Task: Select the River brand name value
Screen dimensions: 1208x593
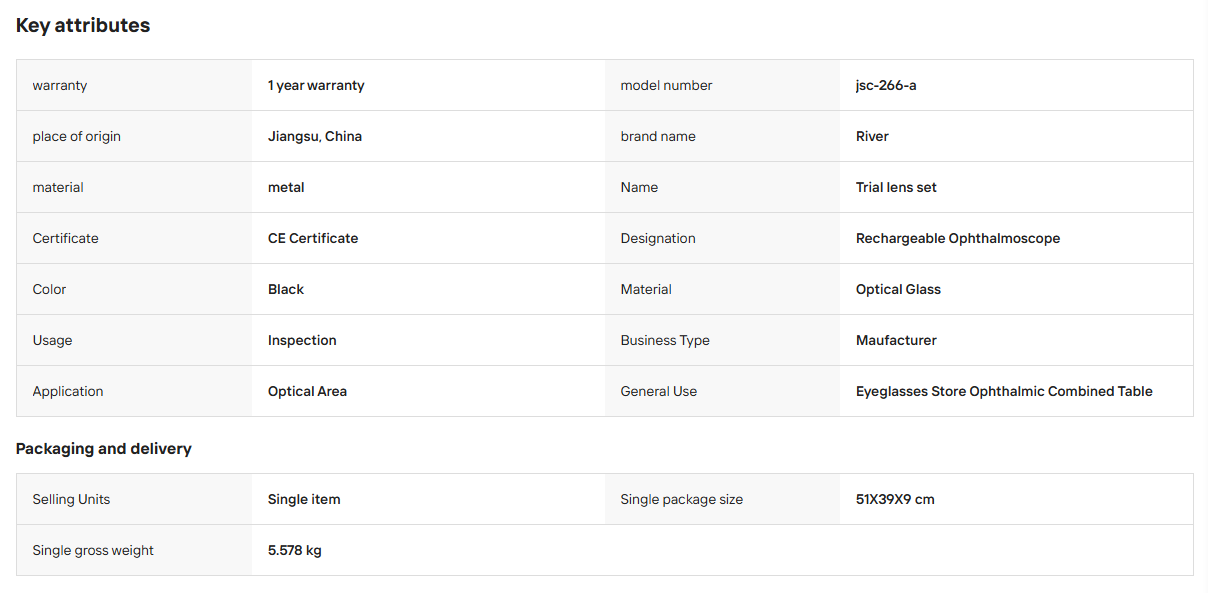Action: pos(872,137)
